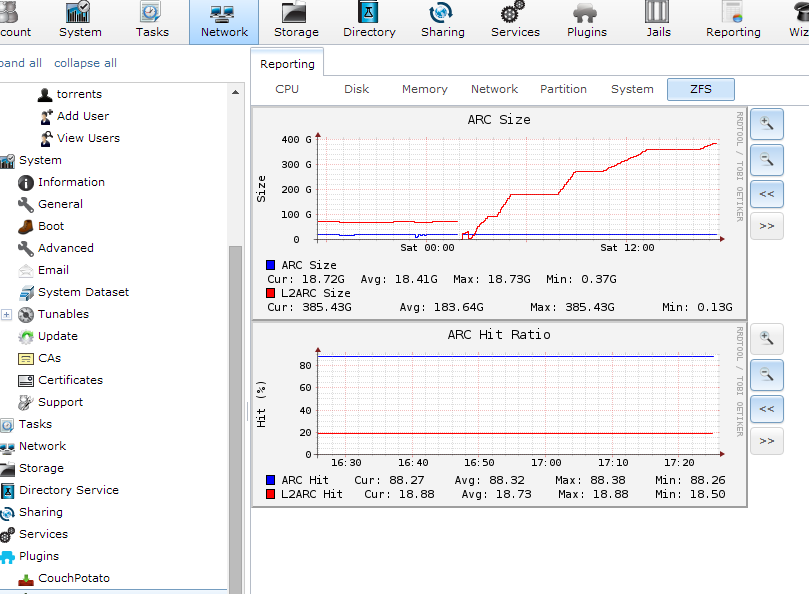Zoom out on ARC Hit Ratio graph
The width and height of the screenshot is (809, 594).
766,374
